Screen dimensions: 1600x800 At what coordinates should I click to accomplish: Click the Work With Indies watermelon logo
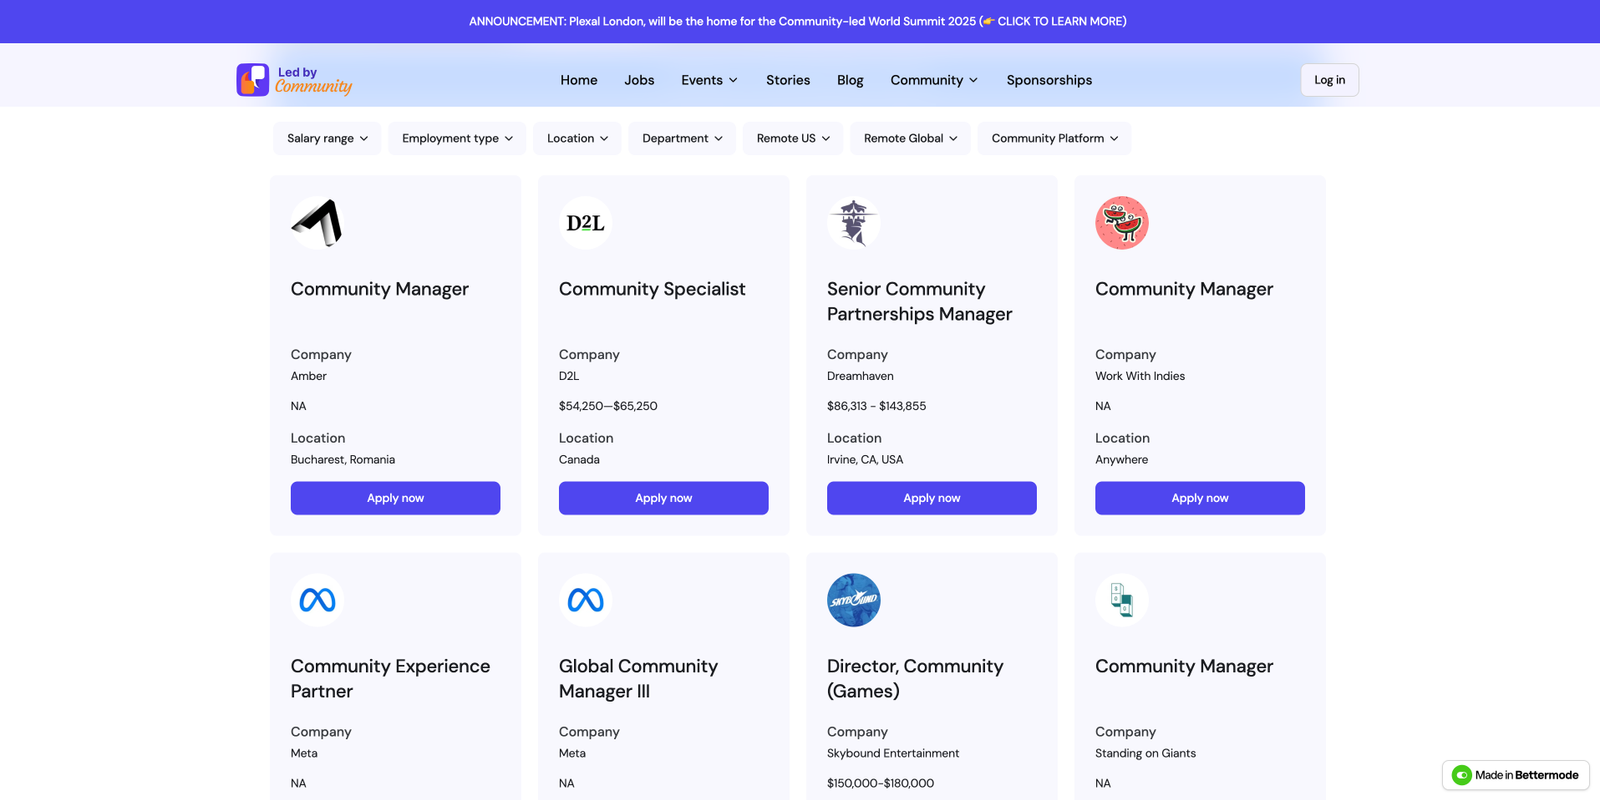pyautogui.click(x=1121, y=222)
